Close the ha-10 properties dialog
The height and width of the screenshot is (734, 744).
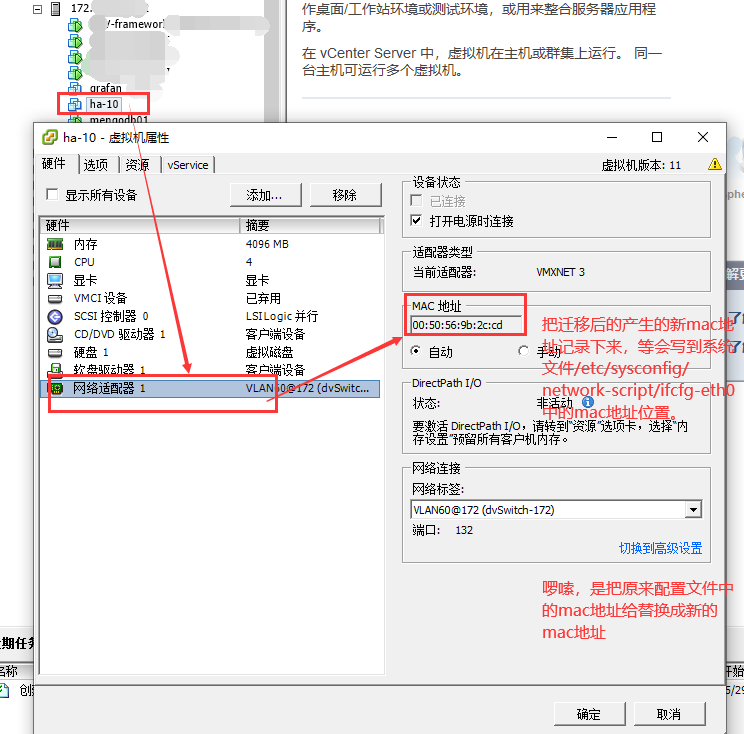pos(703,137)
